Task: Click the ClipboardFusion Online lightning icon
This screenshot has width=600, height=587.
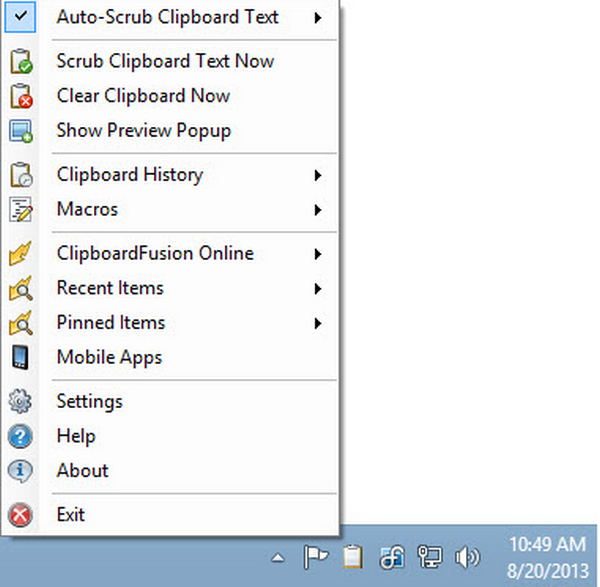Action: pyautogui.click(x=20, y=253)
